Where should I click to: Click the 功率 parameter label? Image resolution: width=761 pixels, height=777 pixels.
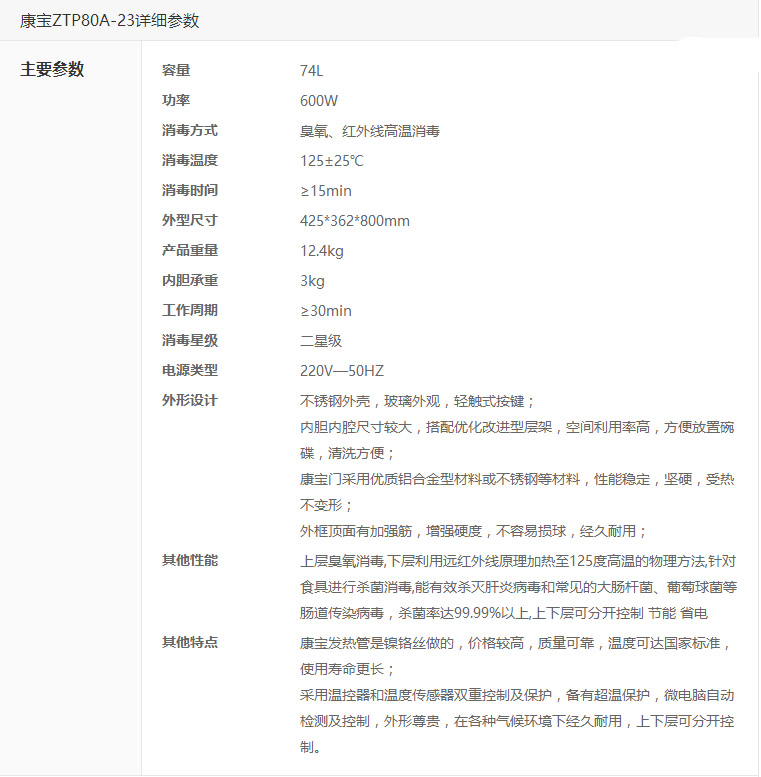(x=176, y=101)
